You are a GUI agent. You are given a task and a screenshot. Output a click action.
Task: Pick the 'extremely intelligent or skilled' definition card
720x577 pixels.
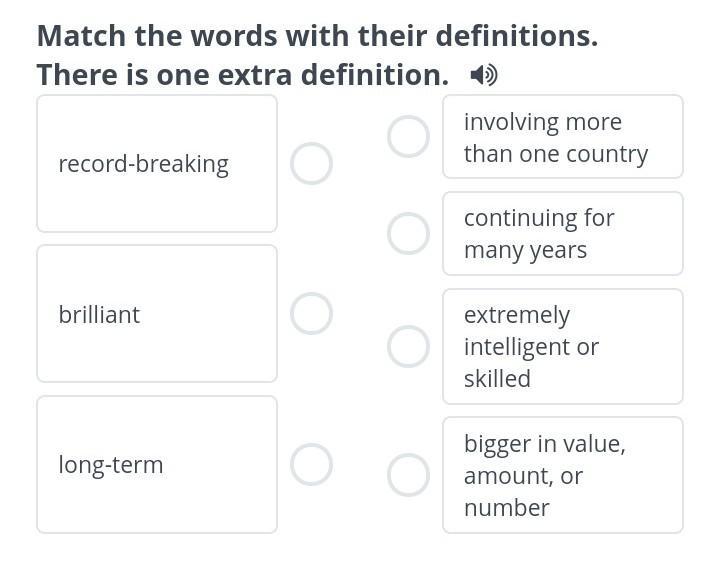(x=562, y=346)
